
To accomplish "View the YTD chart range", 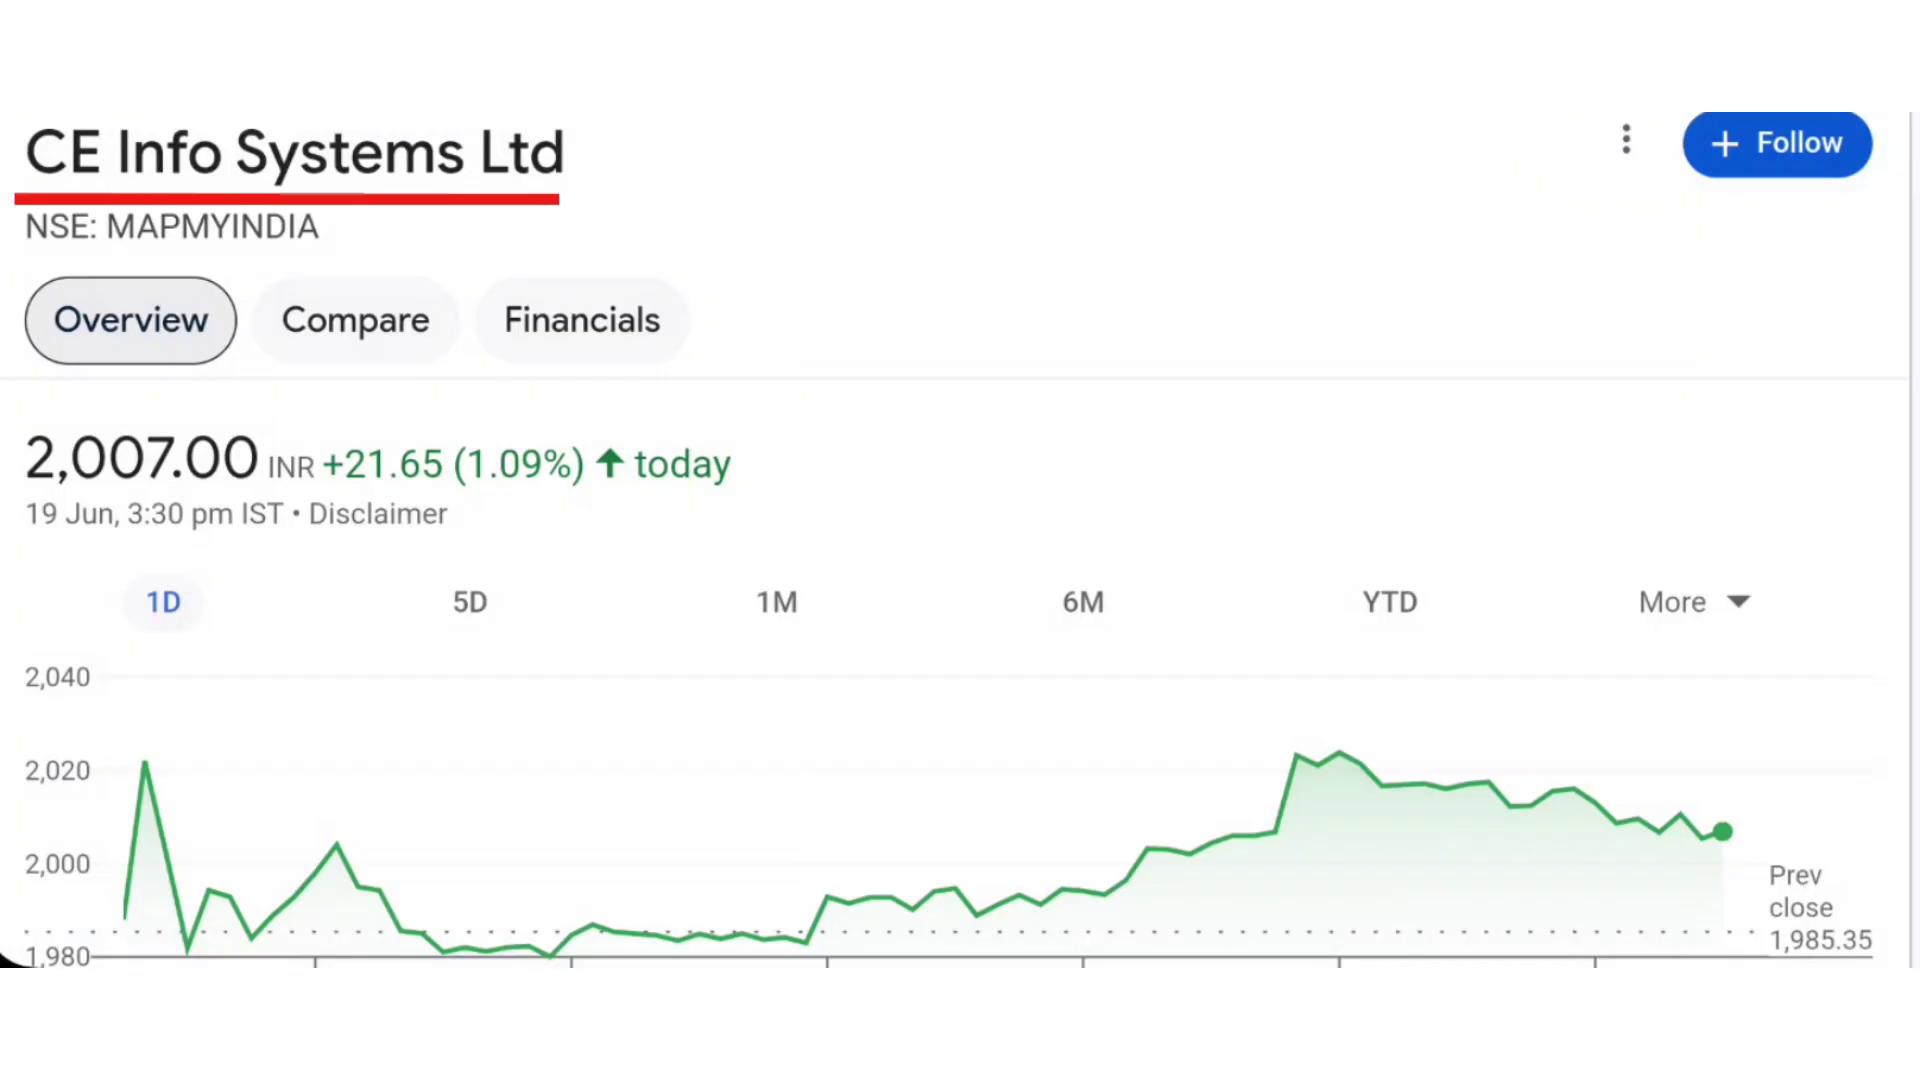I will pos(1390,602).
